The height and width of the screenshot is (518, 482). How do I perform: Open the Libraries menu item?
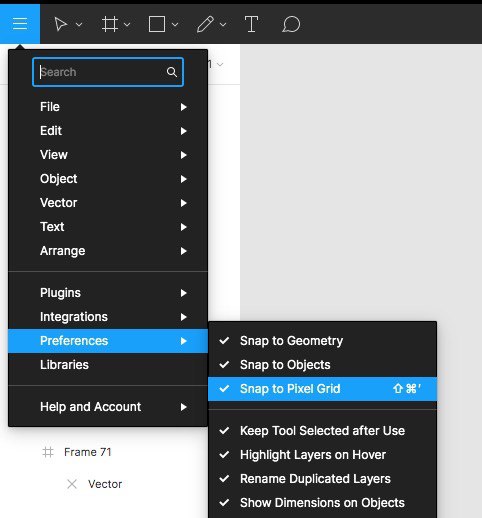pos(108,365)
